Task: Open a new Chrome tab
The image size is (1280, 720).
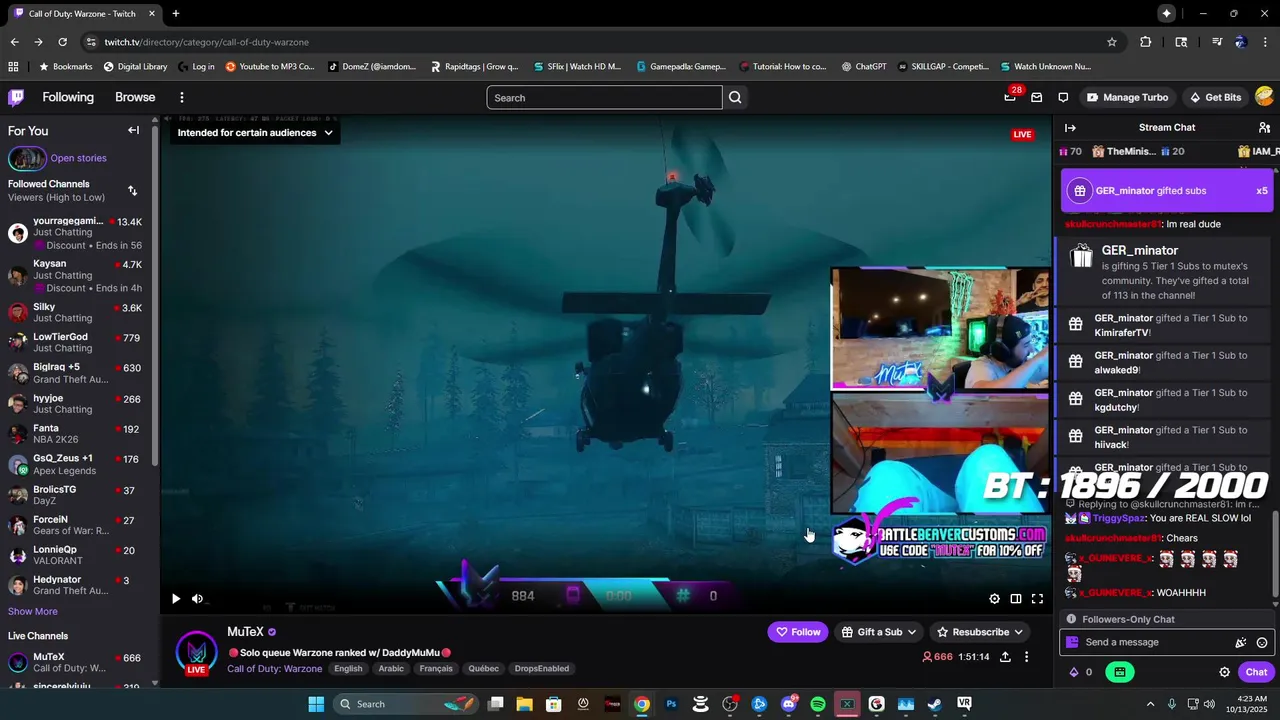Action: pyautogui.click(x=176, y=14)
